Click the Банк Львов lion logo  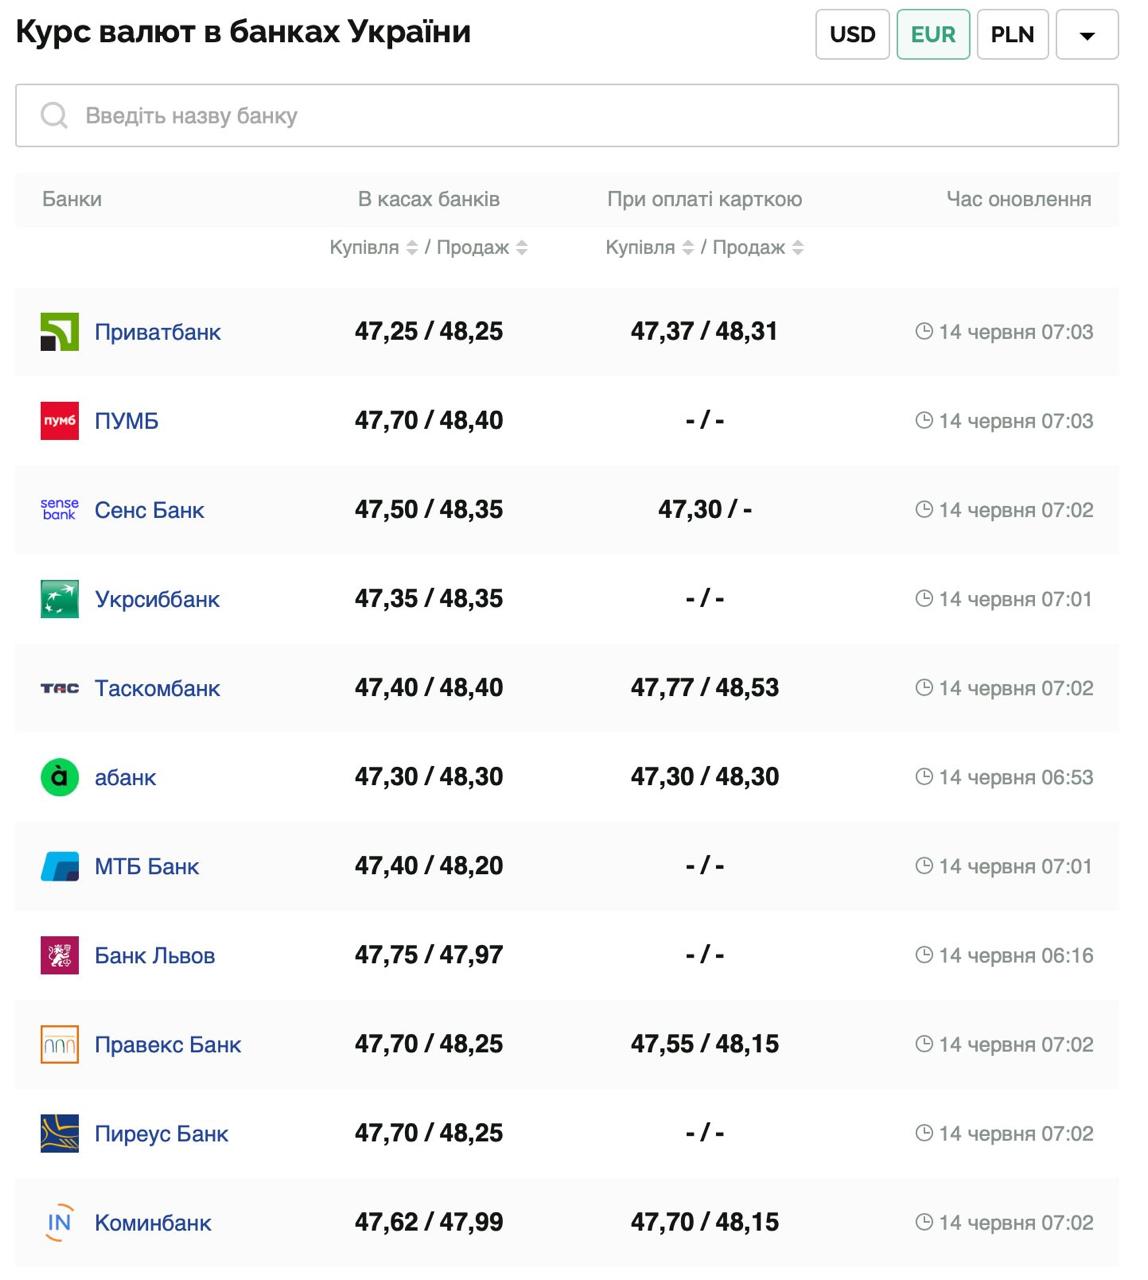coord(59,955)
